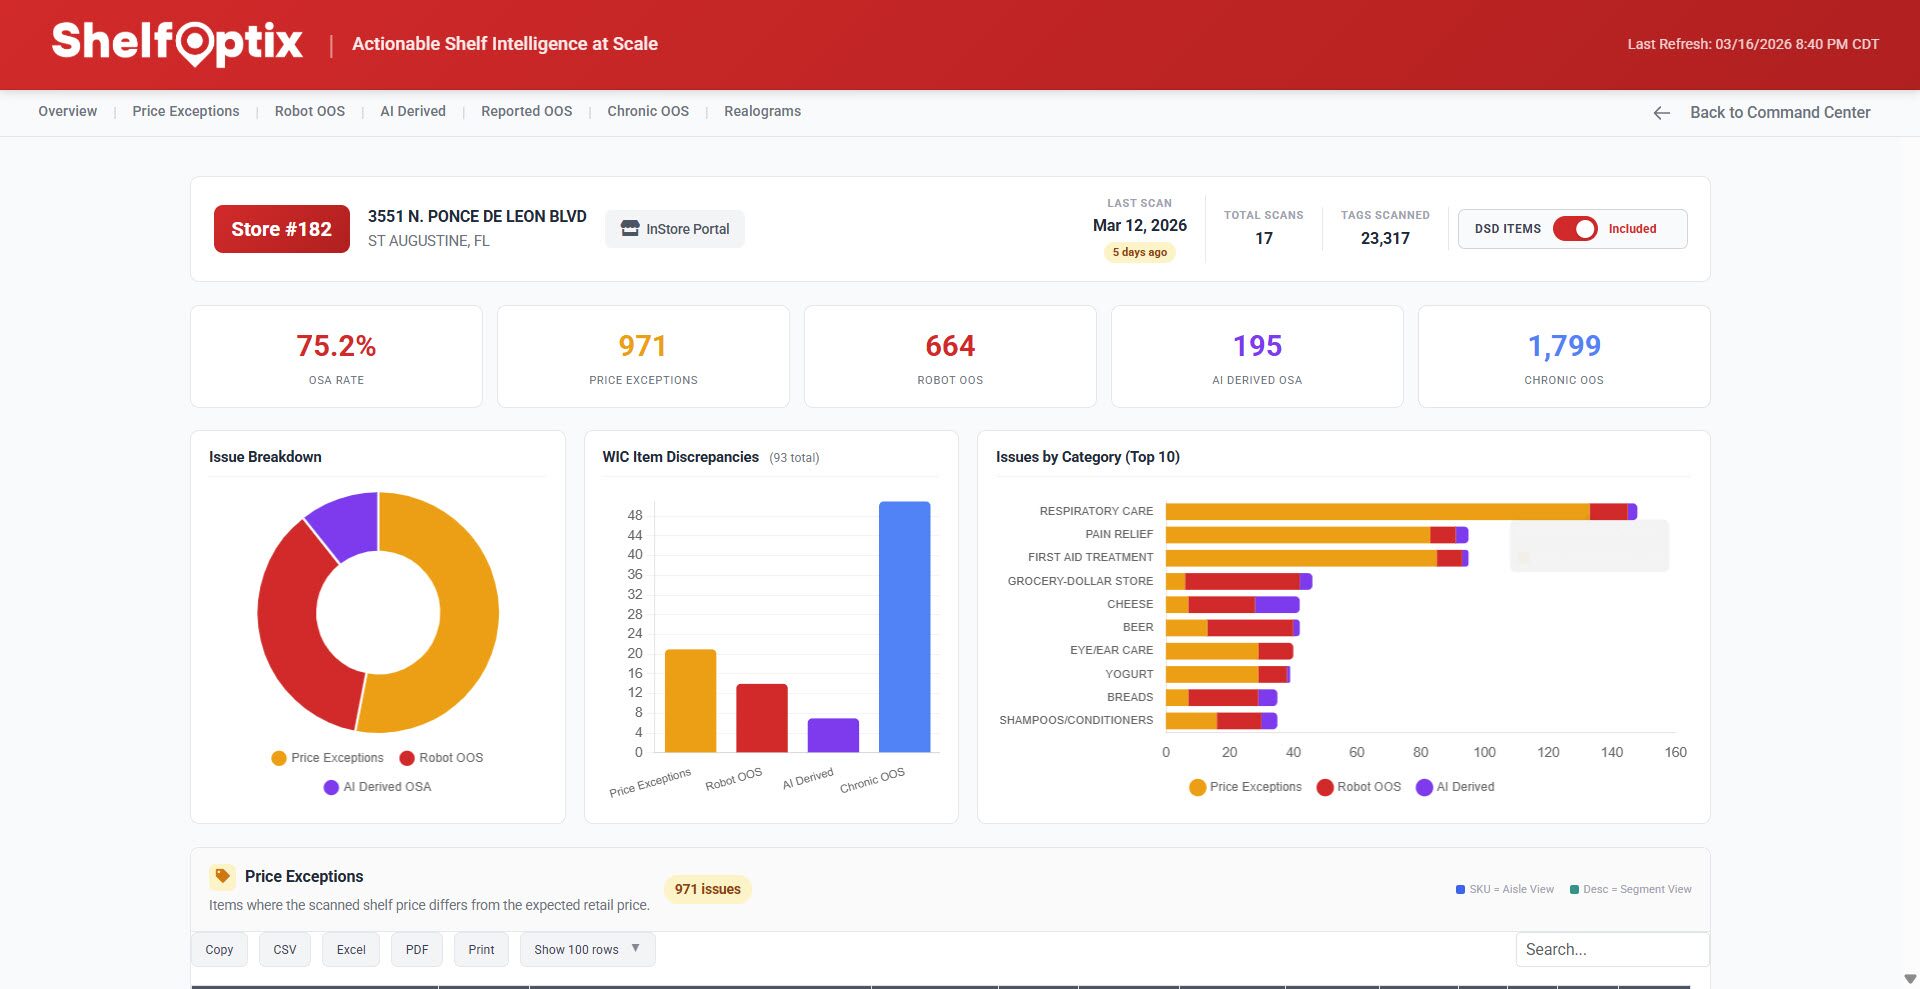Export table as CSV
The height and width of the screenshot is (989, 1920).
285,950
